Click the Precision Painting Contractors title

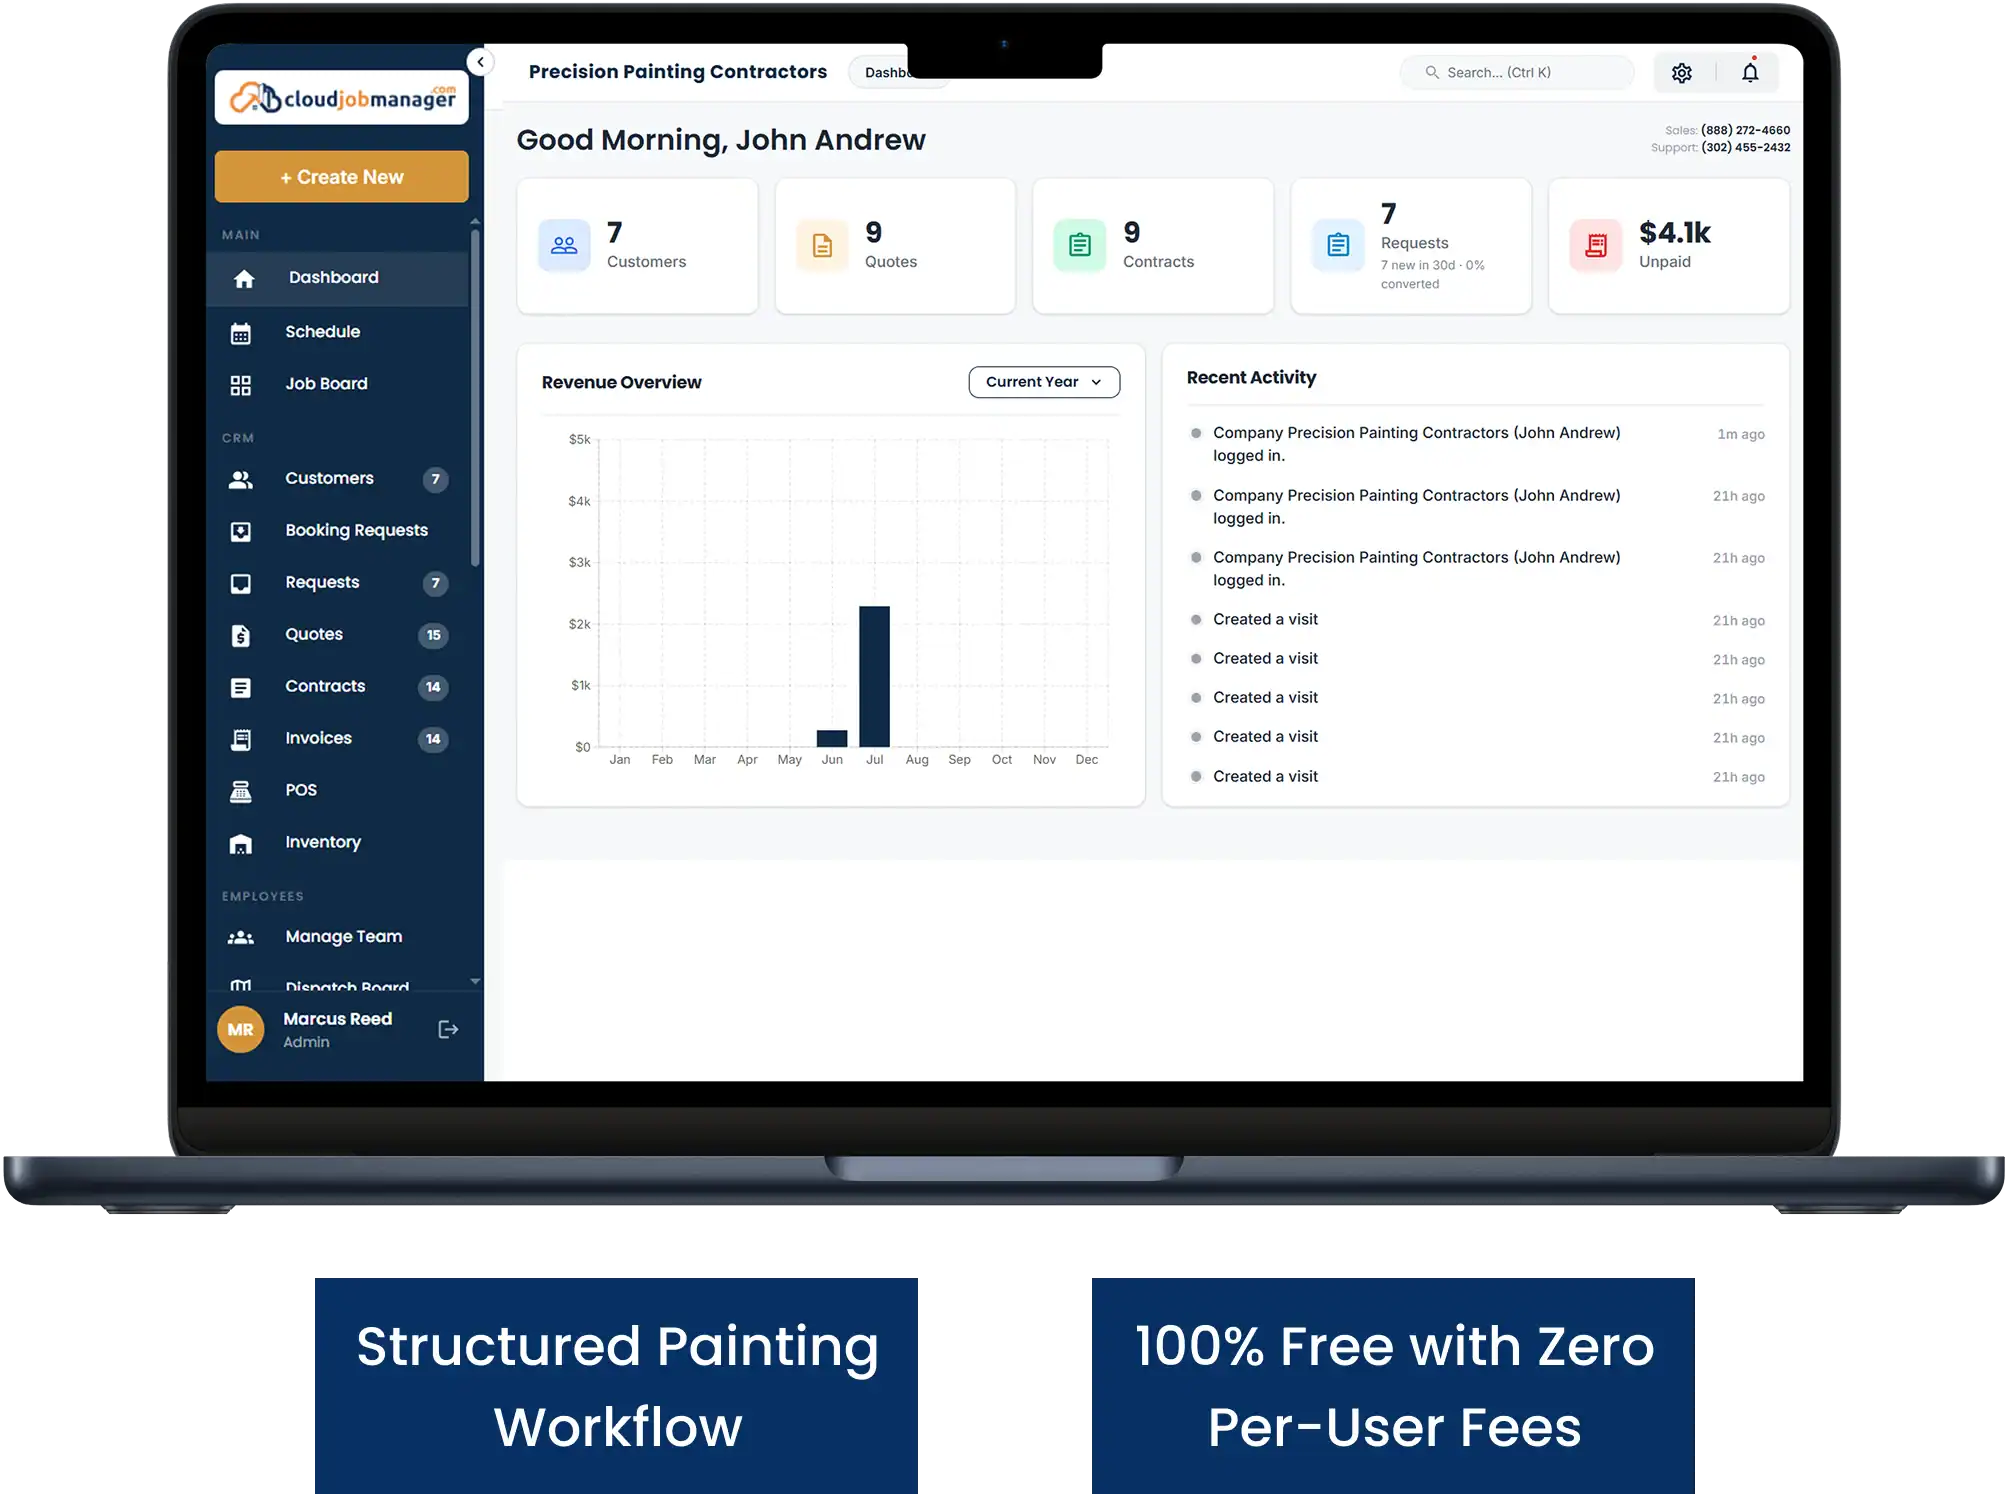[678, 72]
